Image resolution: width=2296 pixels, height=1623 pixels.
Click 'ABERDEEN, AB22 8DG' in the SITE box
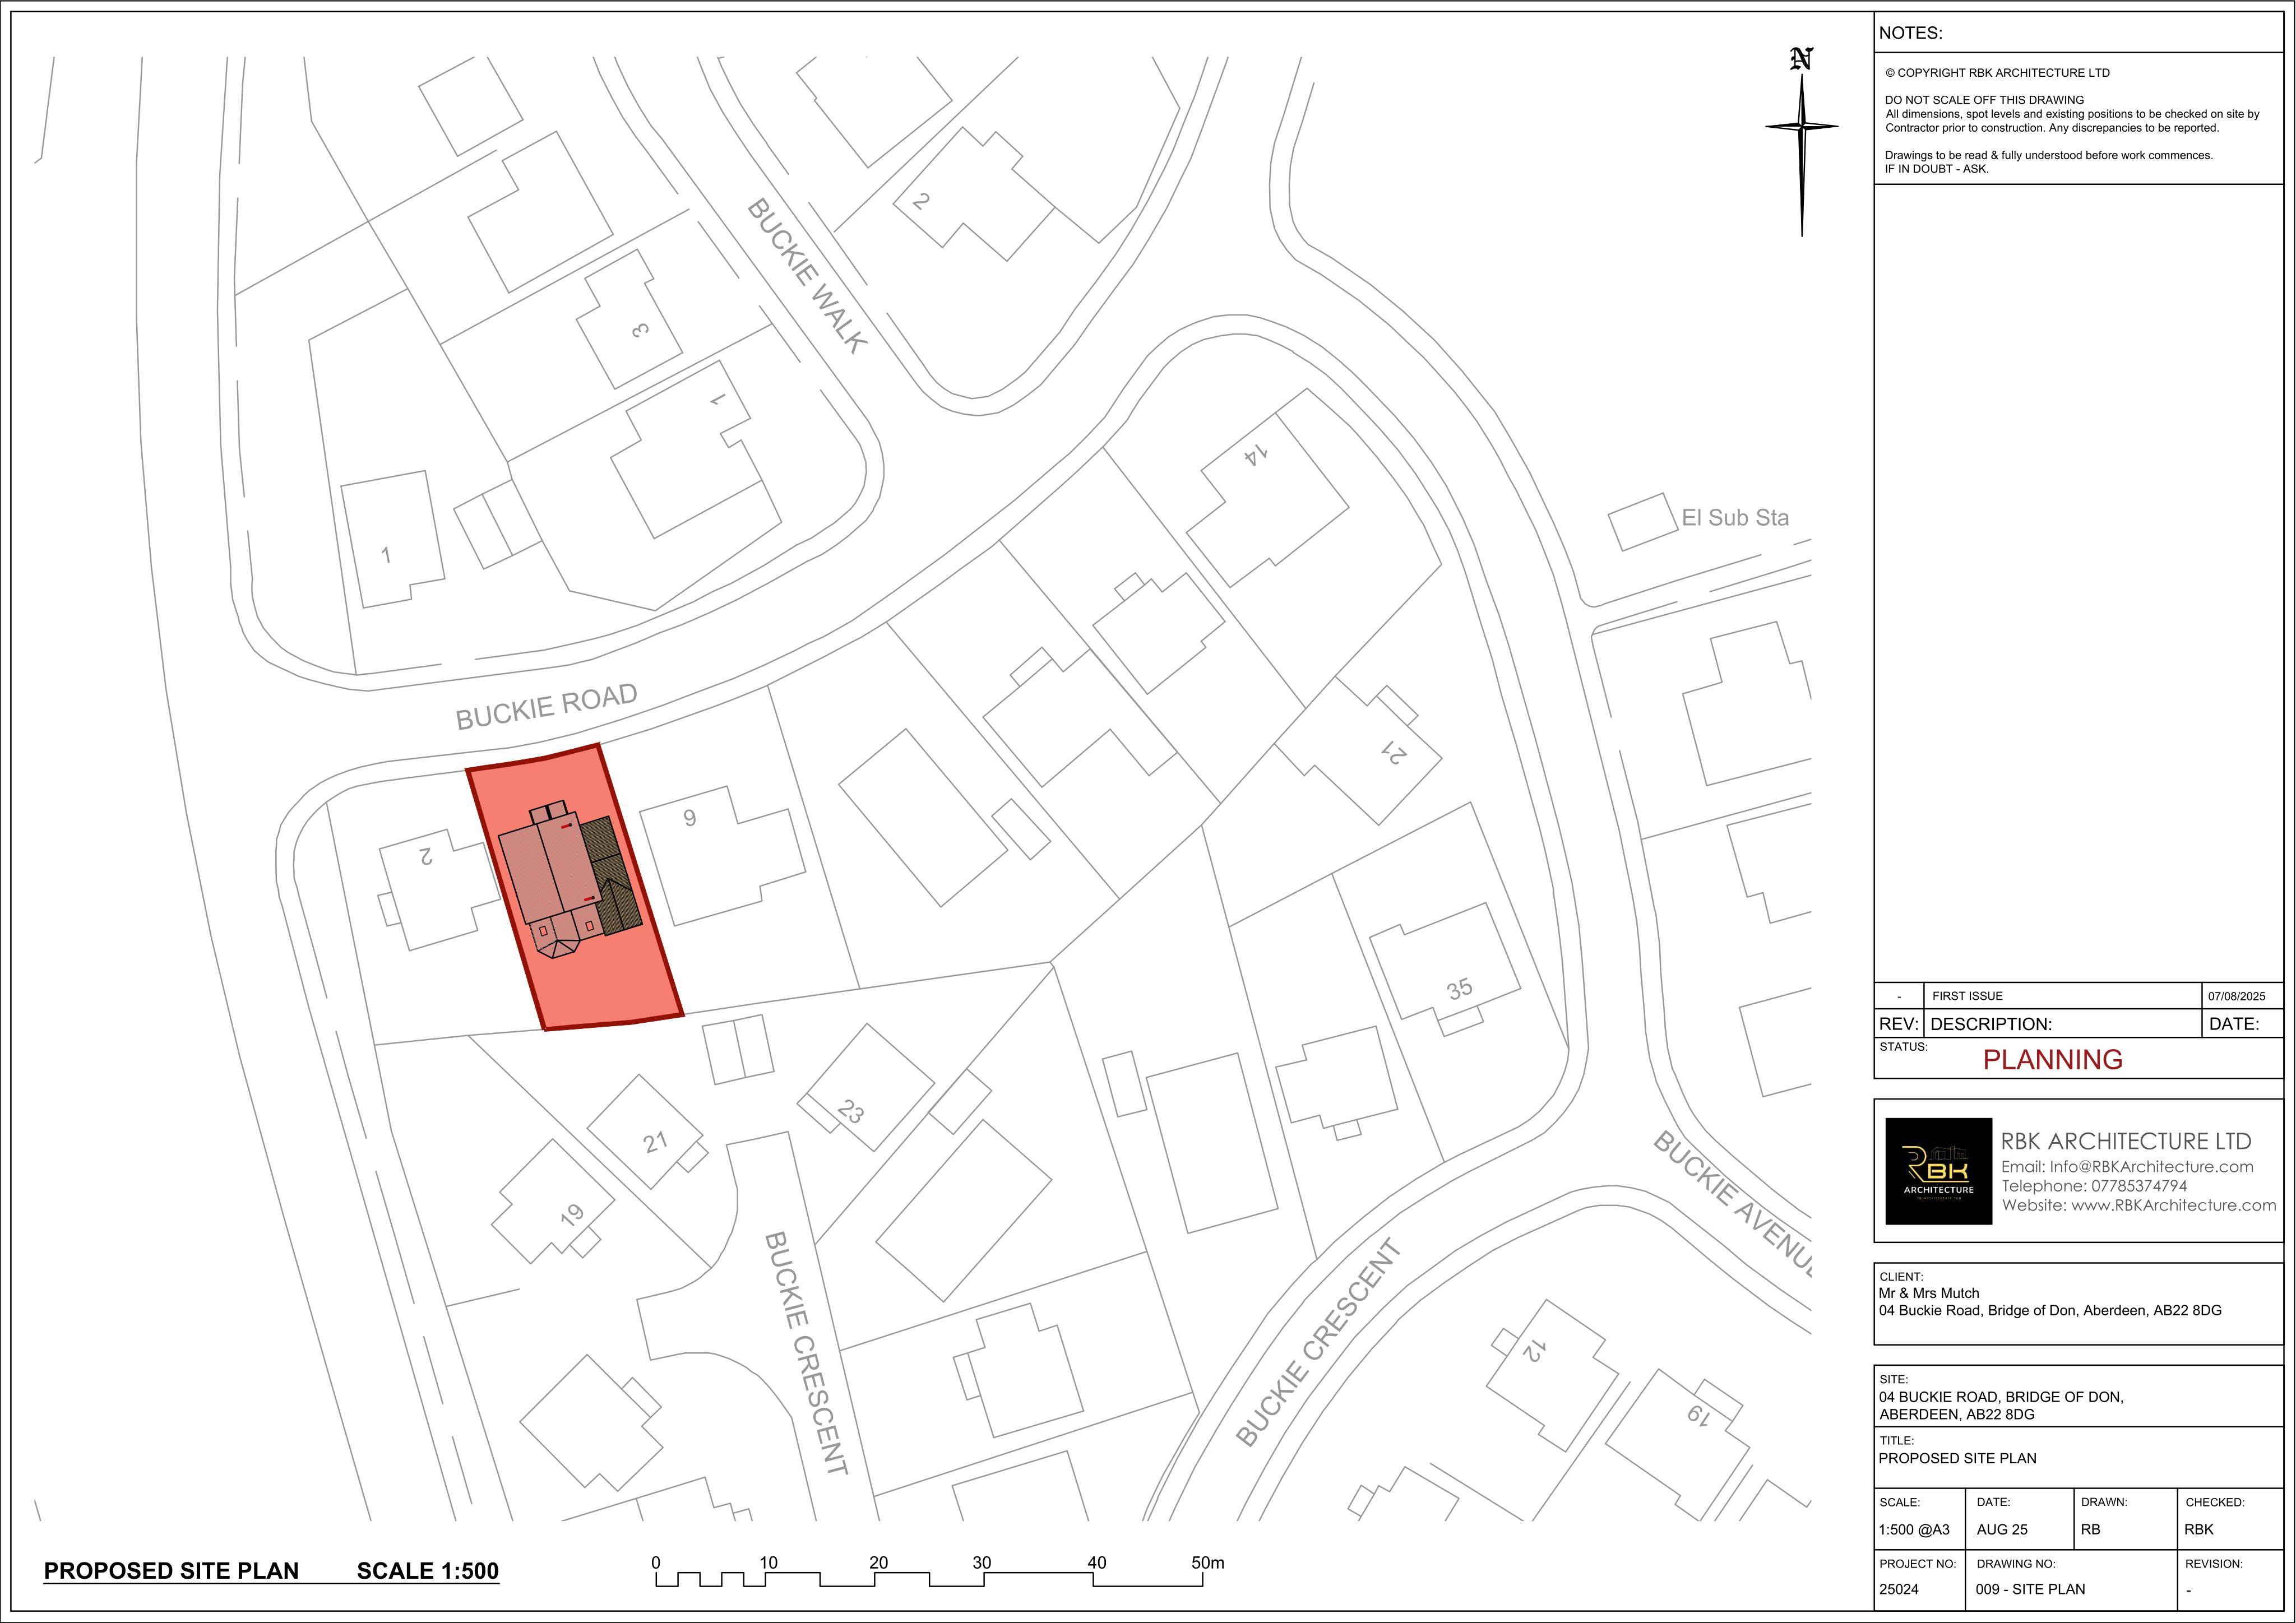coord(1956,1415)
